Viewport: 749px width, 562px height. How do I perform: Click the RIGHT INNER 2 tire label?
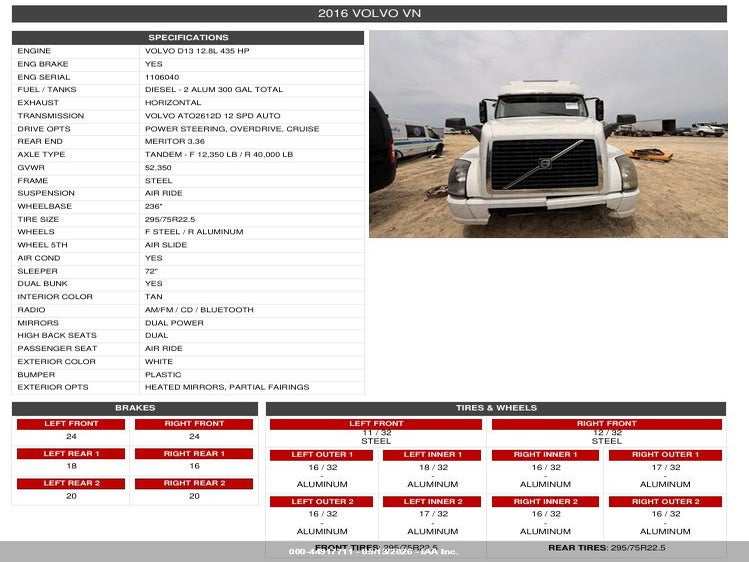(x=545, y=502)
